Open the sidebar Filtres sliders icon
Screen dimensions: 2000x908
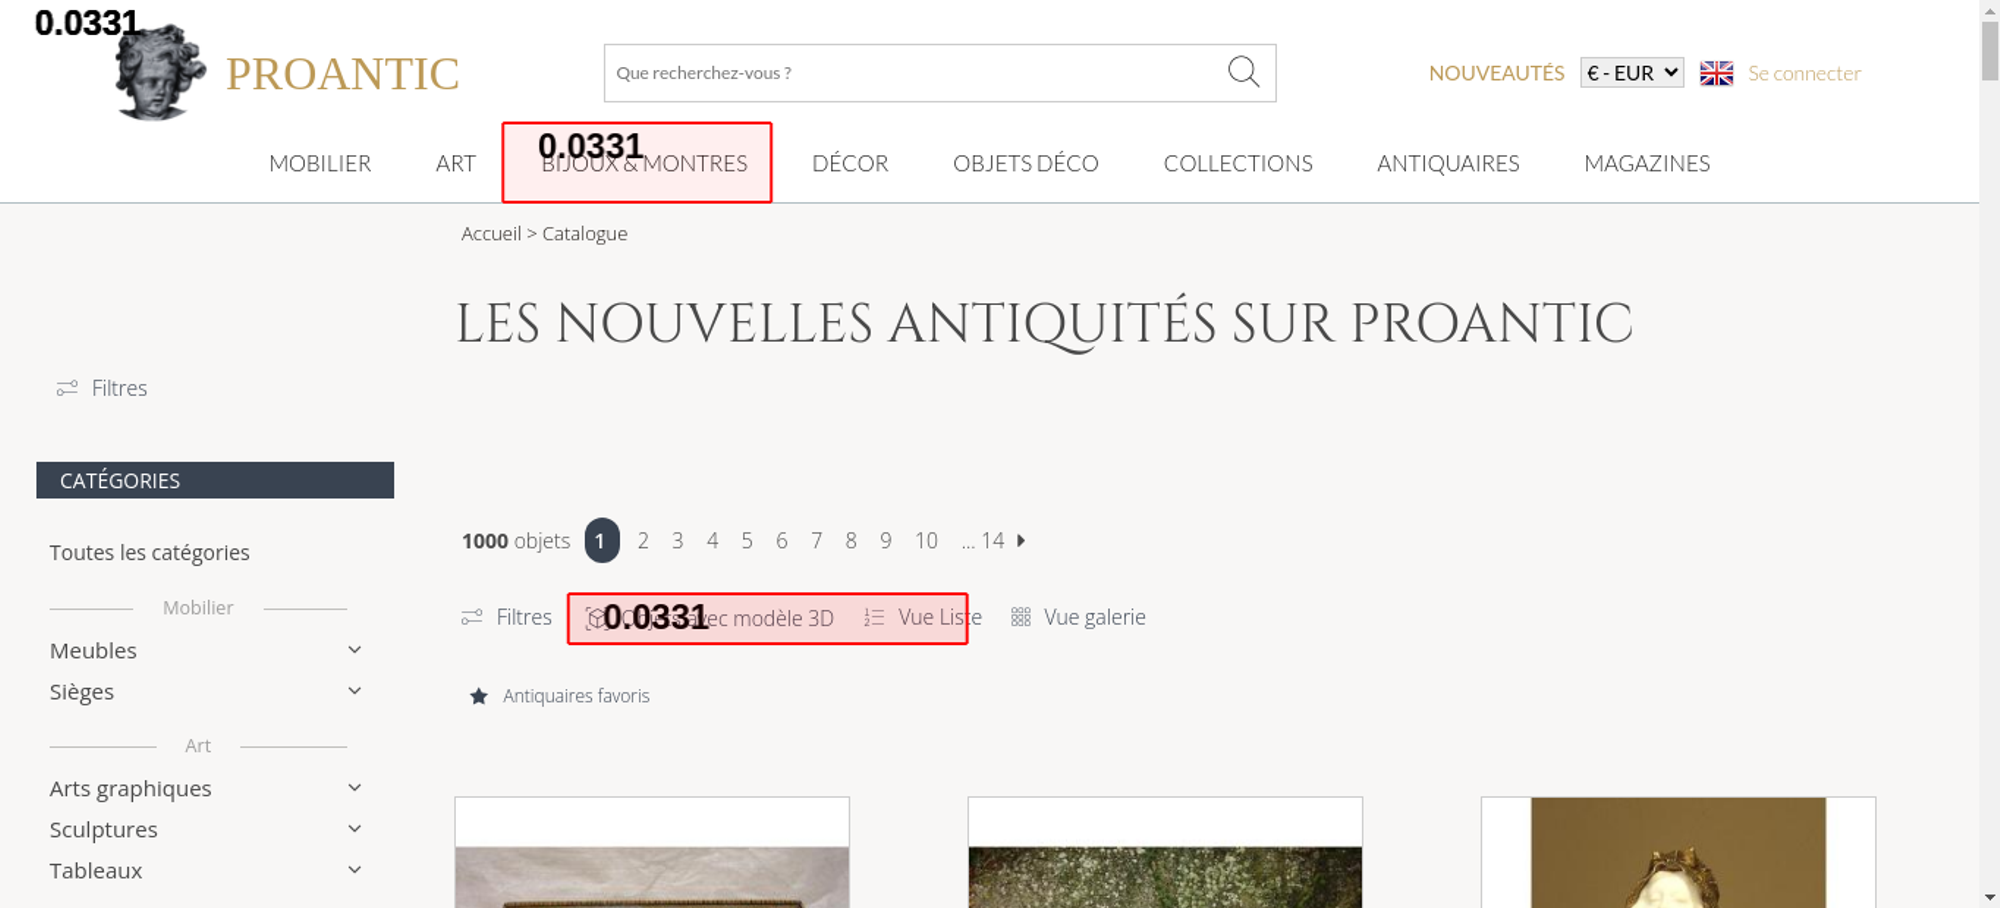click(67, 388)
